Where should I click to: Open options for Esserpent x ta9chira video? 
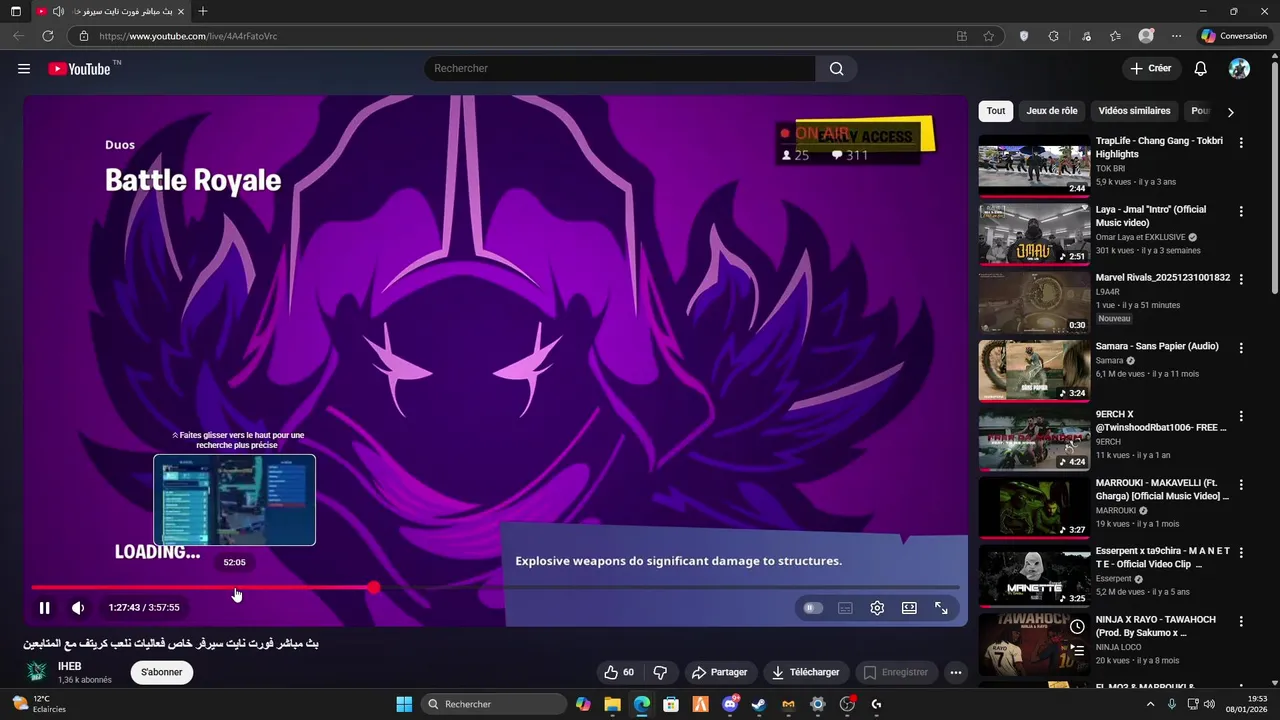point(1241,553)
